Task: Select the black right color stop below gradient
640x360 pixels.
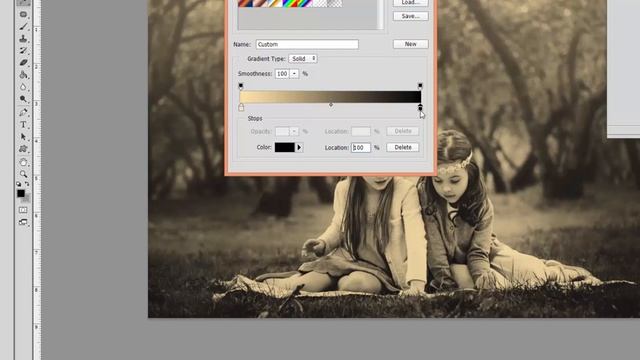Action: [420, 107]
